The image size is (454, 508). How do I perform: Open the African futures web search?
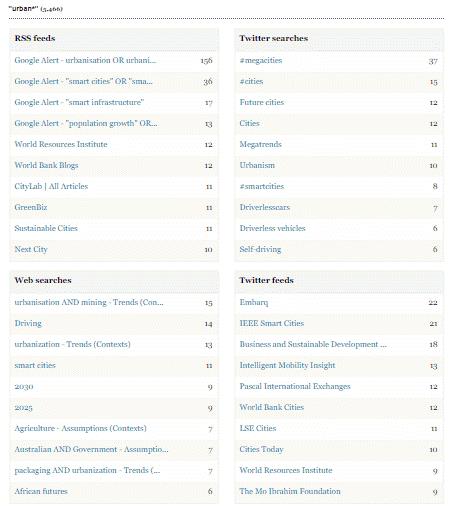[x=41, y=491]
